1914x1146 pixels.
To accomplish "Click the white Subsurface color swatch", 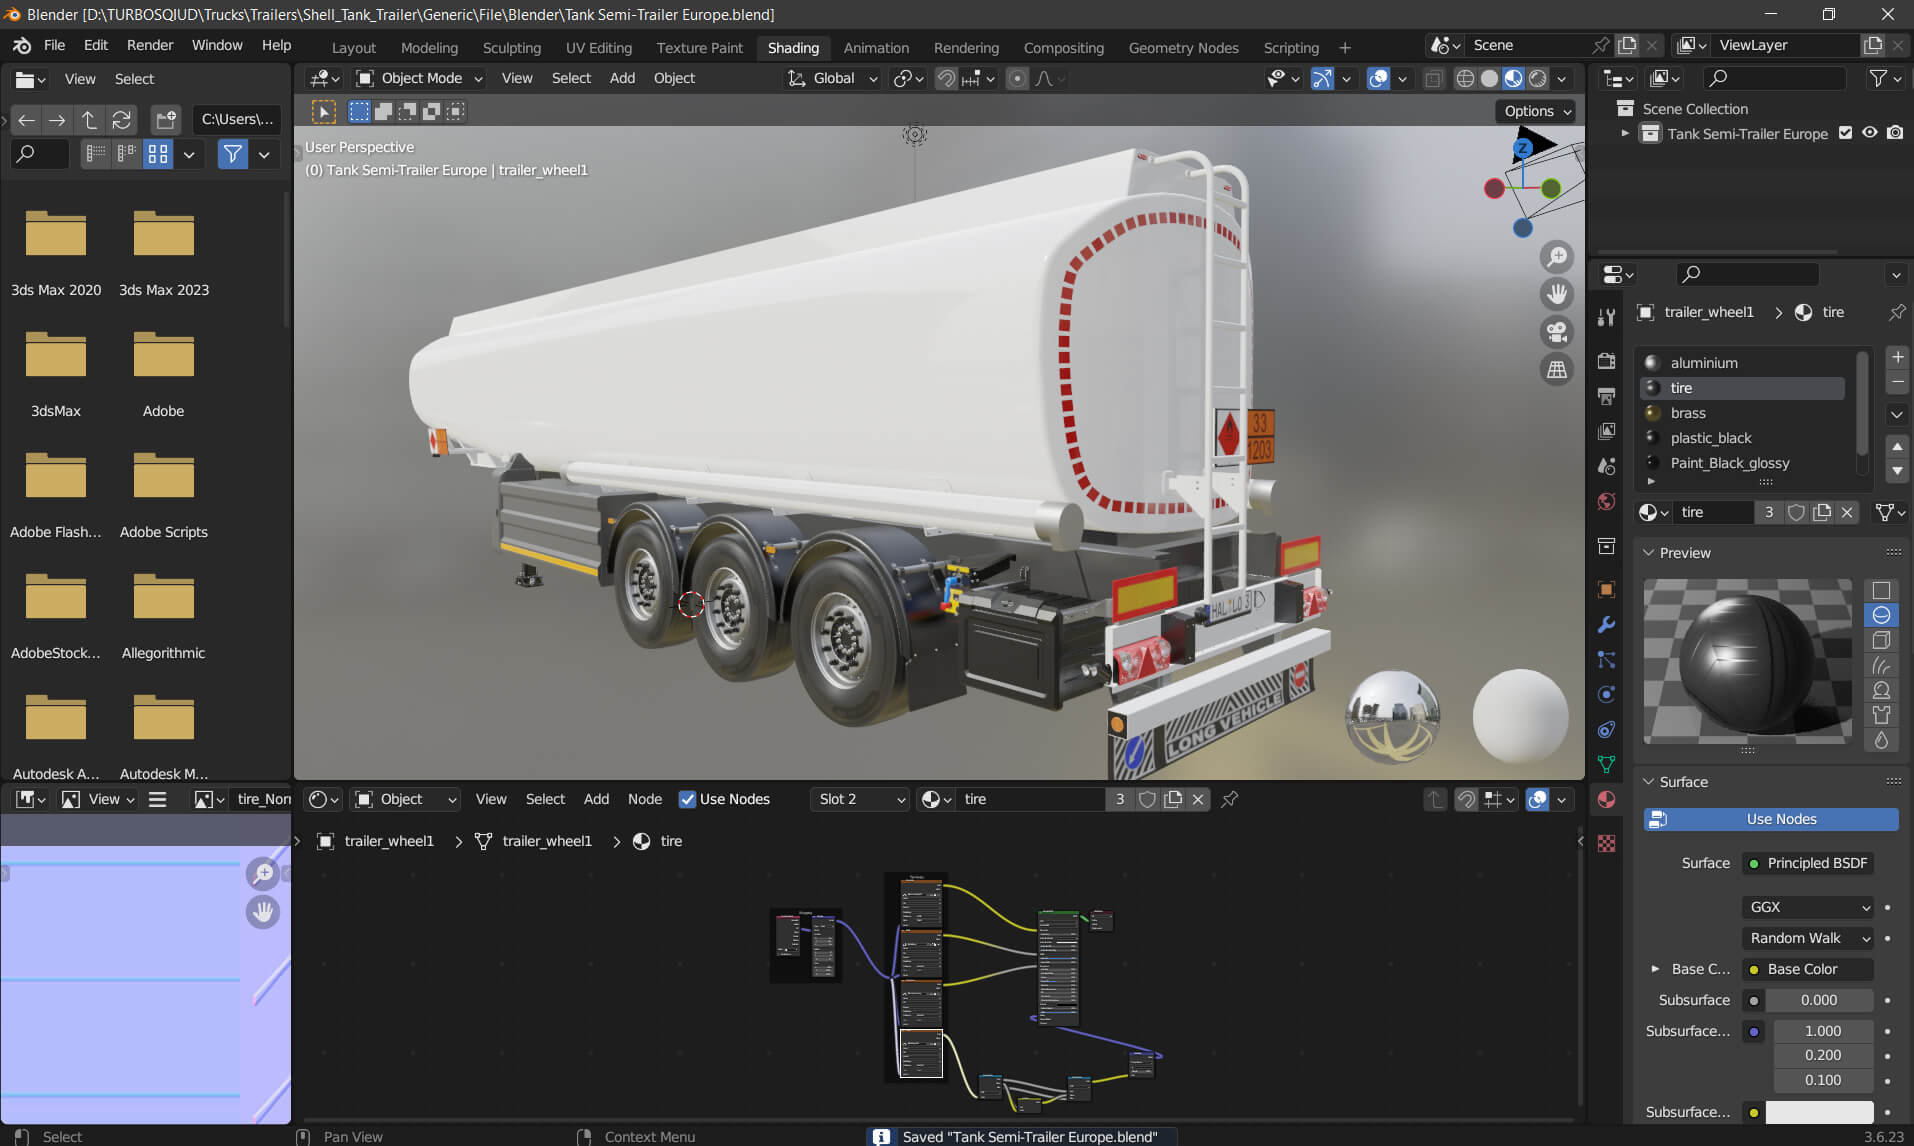I will pyautogui.click(x=1818, y=1112).
